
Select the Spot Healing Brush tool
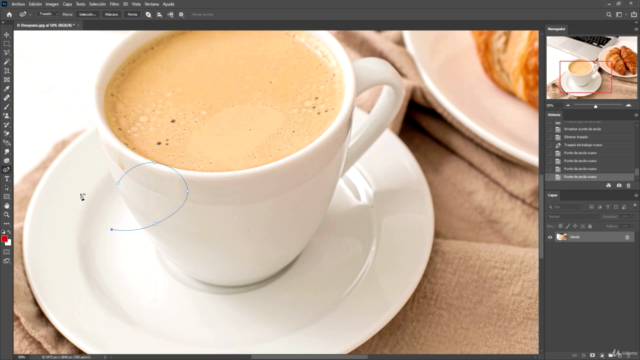coord(7,98)
